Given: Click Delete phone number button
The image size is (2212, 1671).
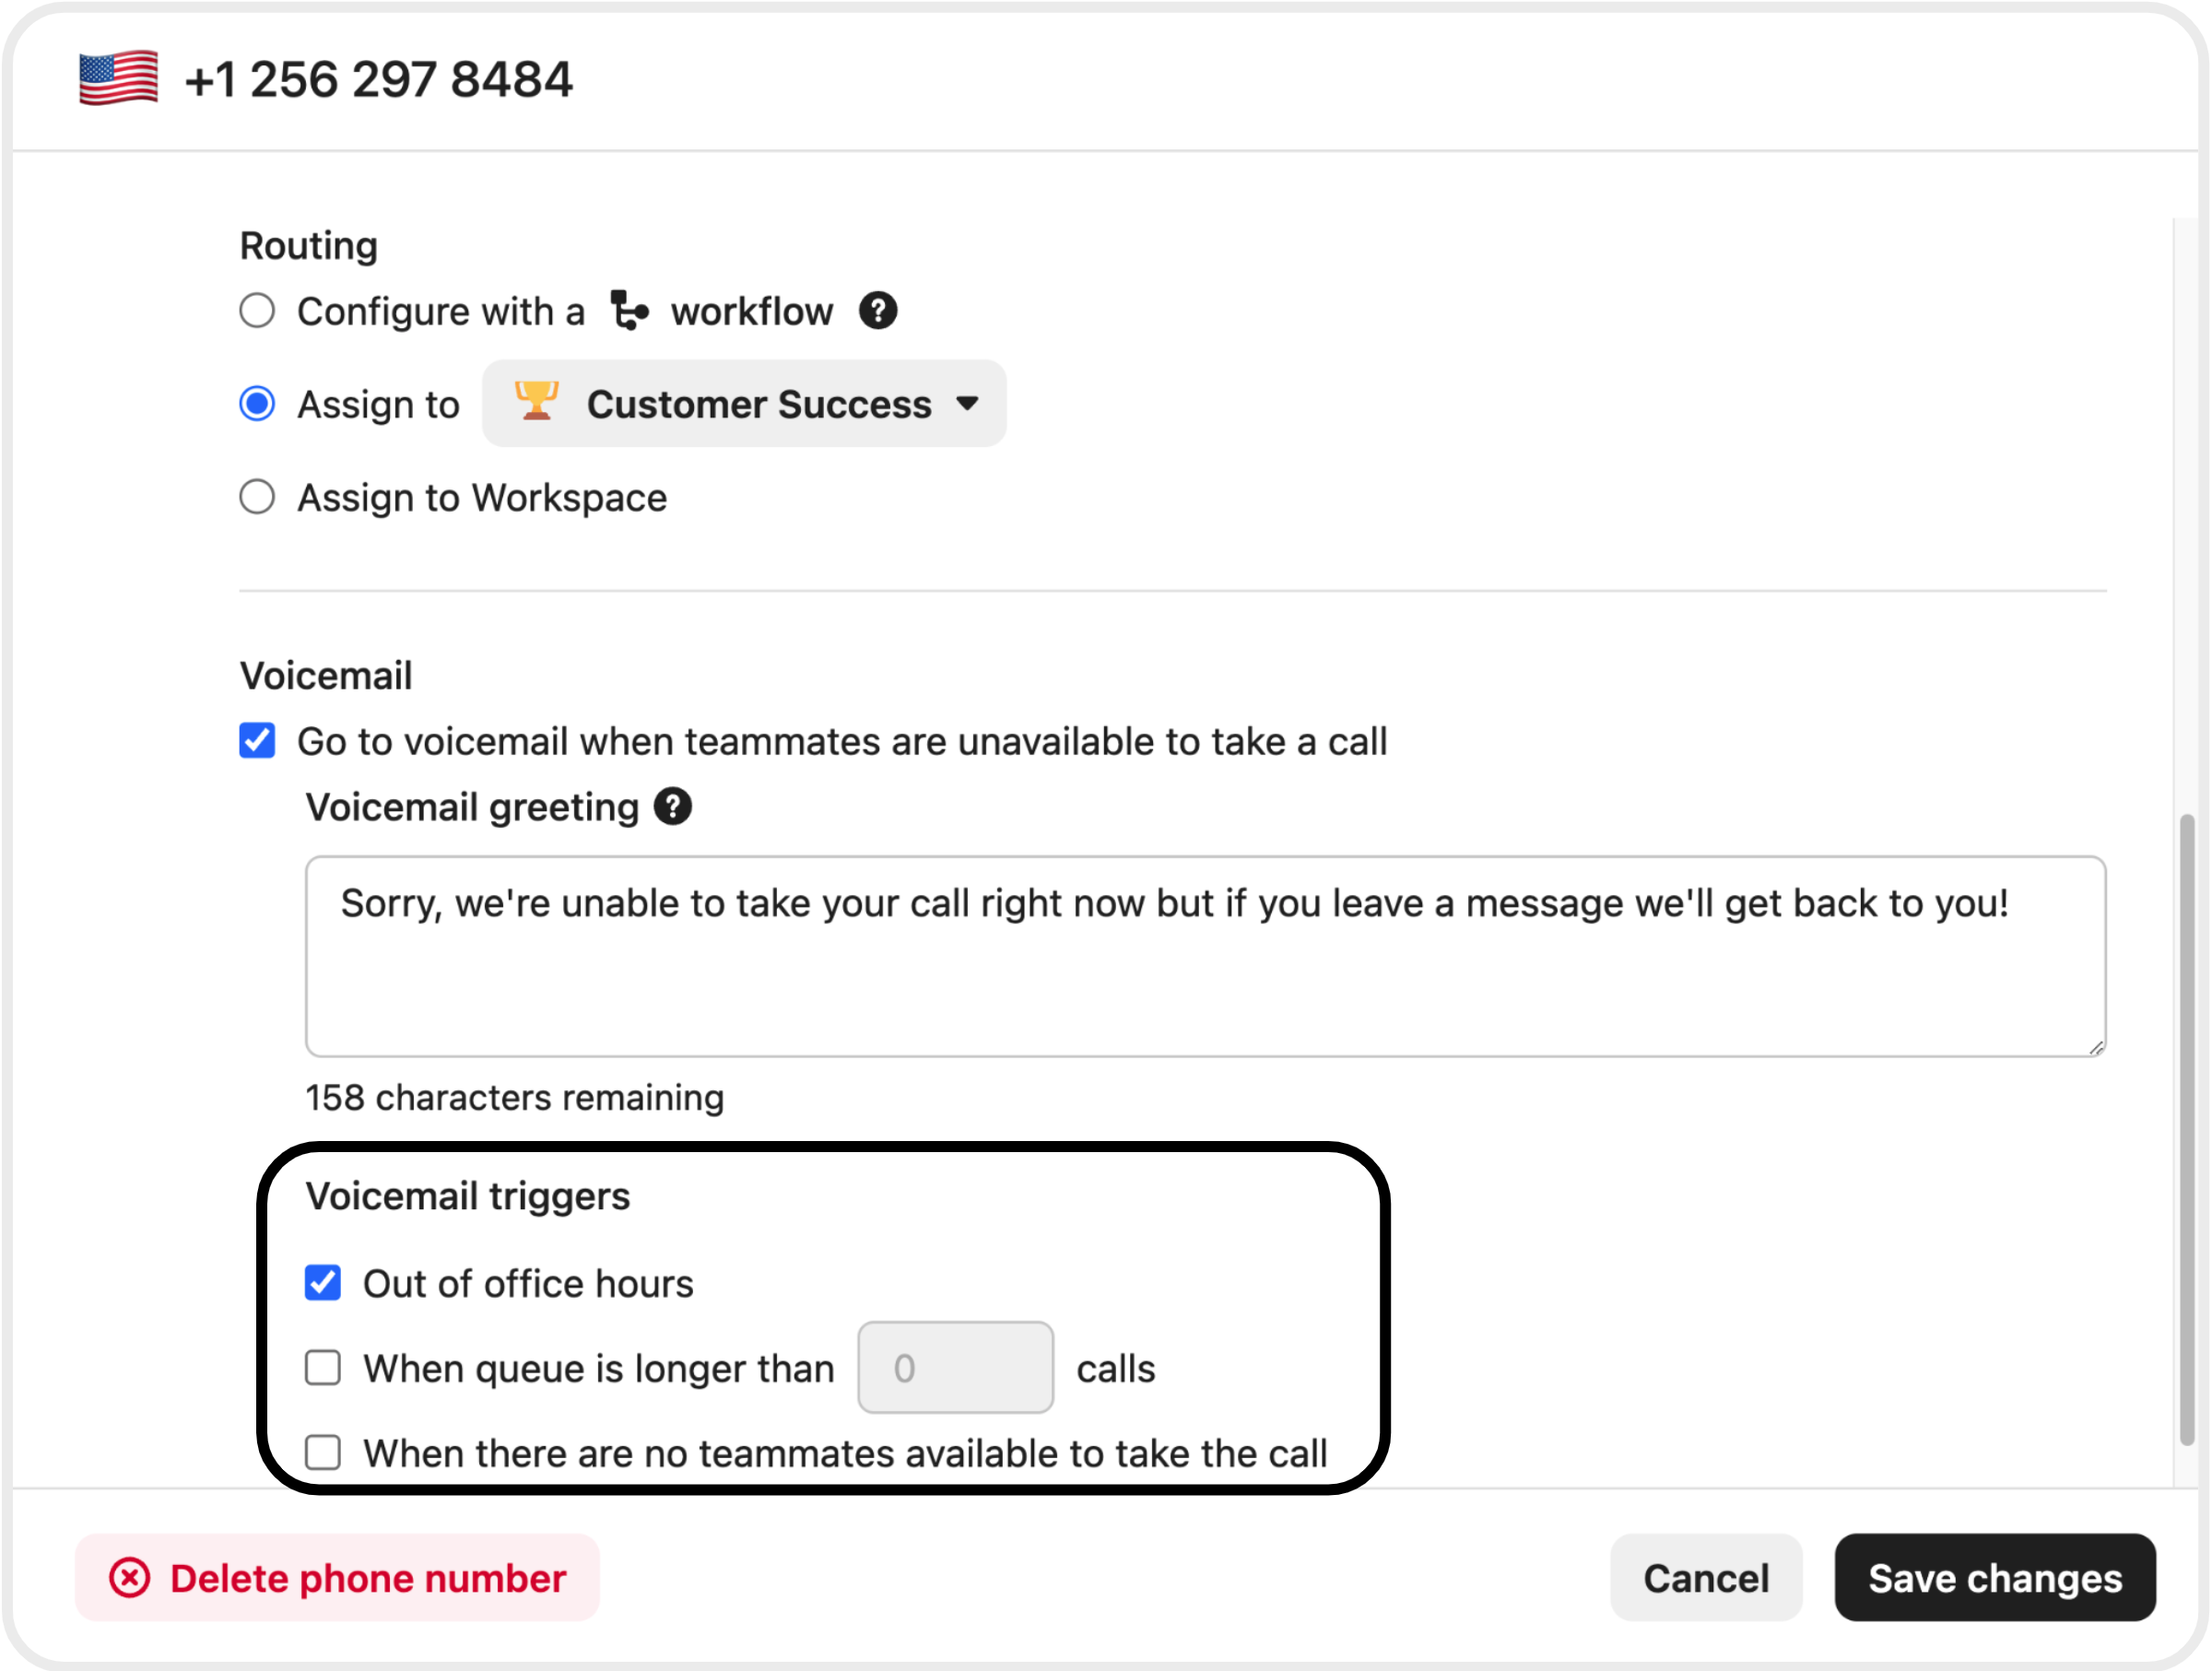Looking at the screenshot, I should coord(337,1578).
